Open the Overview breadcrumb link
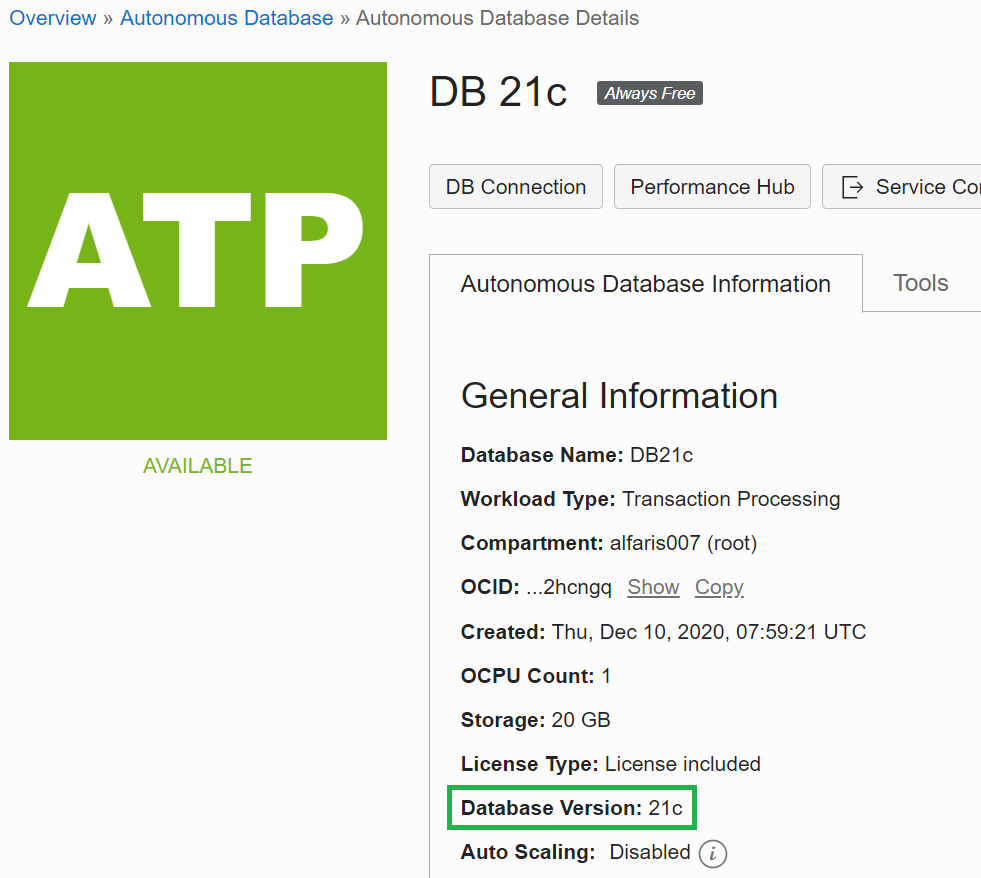The height and width of the screenshot is (878, 981). click(x=53, y=18)
